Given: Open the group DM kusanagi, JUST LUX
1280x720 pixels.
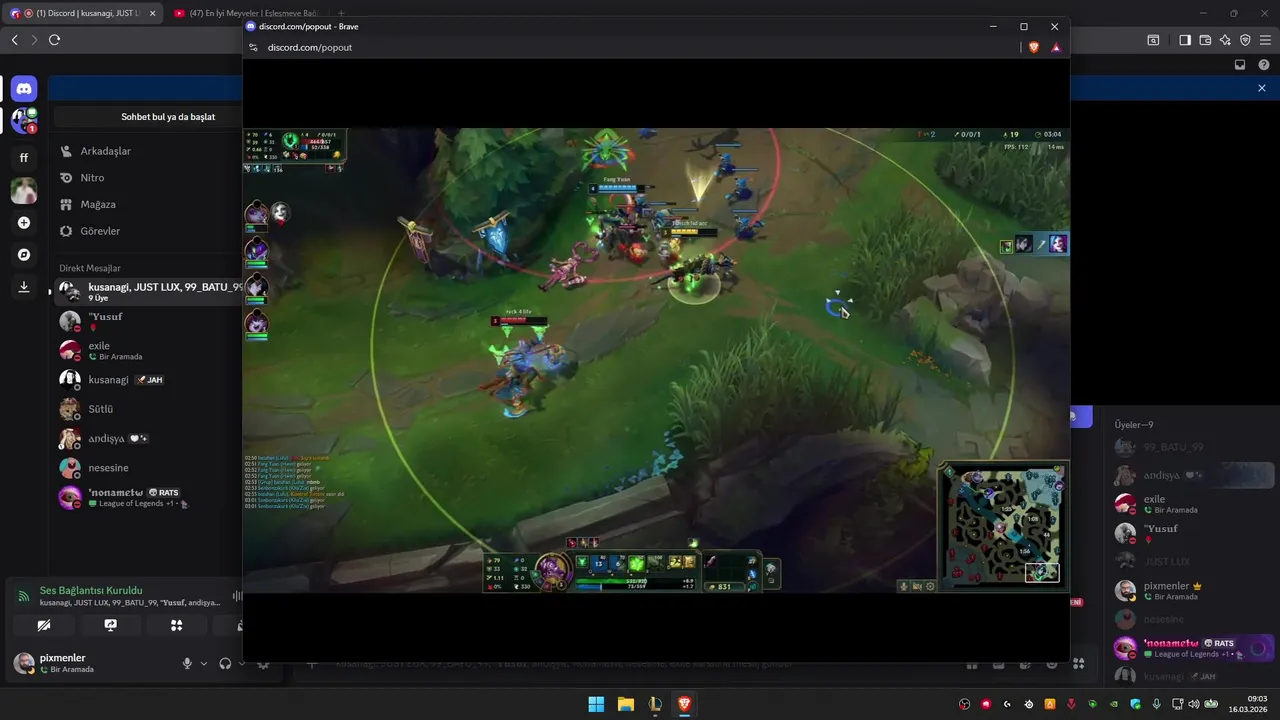Looking at the screenshot, I should tap(148, 291).
